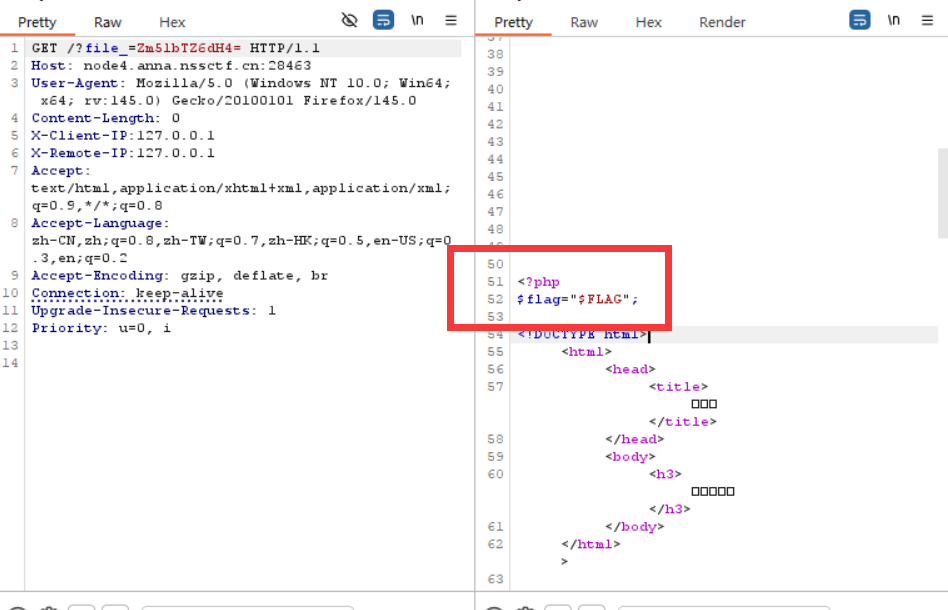Toggle word wrap in the request pane

coord(383,20)
